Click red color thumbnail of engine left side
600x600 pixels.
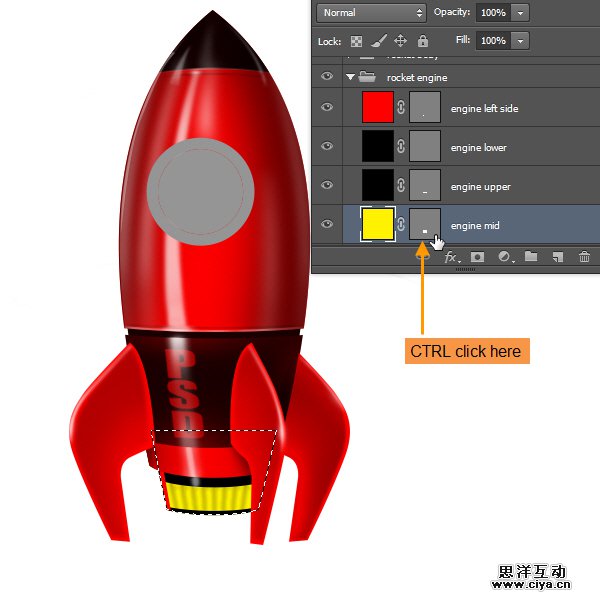point(378,107)
